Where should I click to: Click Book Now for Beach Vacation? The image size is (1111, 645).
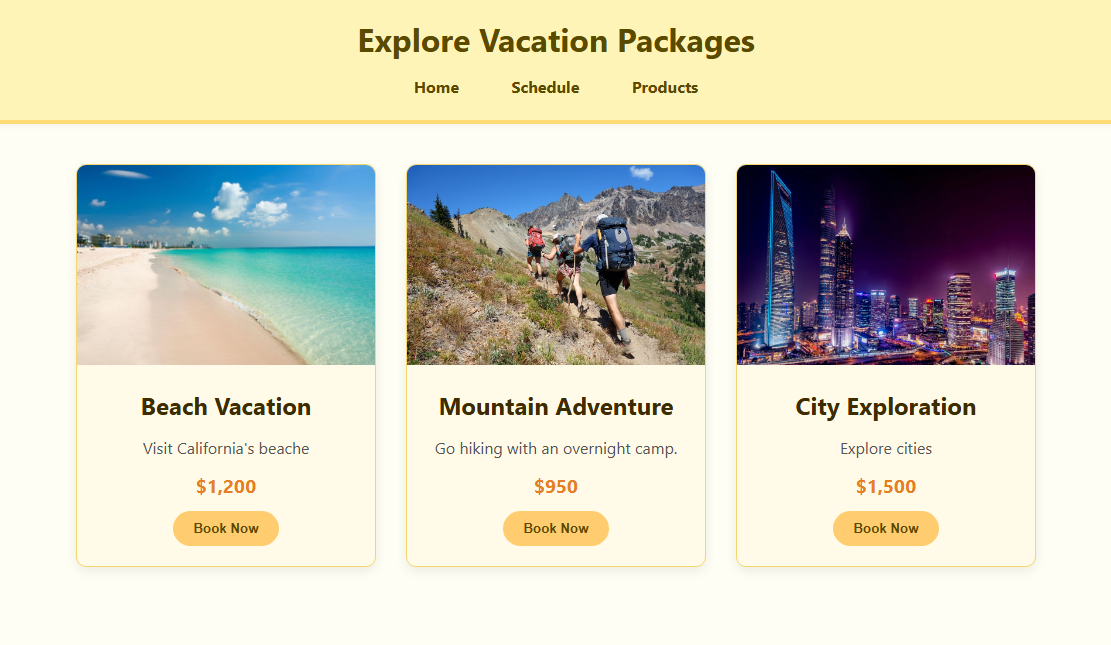[x=226, y=528]
